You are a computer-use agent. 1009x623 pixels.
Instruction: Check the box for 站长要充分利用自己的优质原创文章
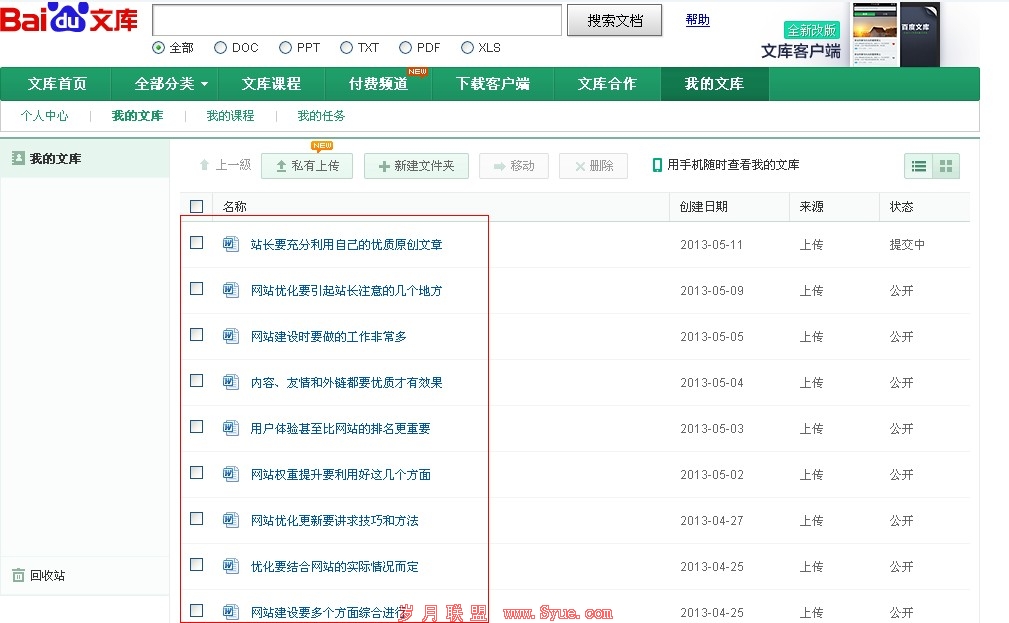pyautogui.click(x=196, y=243)
